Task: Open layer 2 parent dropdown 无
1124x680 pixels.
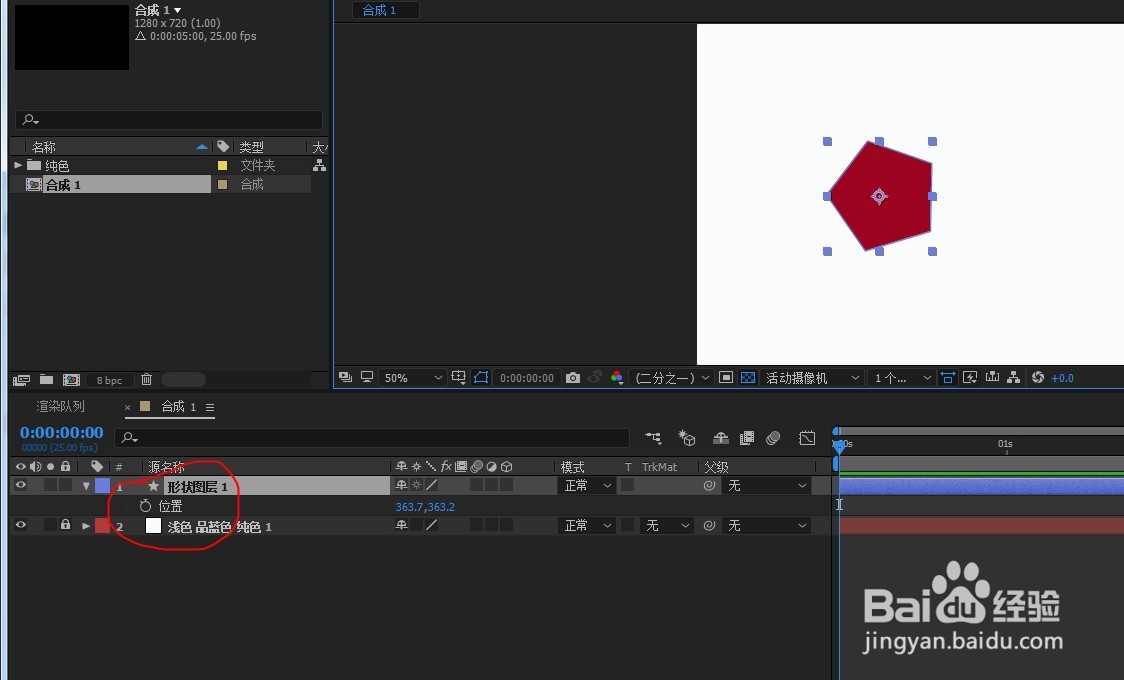Action: coord(766,525)
